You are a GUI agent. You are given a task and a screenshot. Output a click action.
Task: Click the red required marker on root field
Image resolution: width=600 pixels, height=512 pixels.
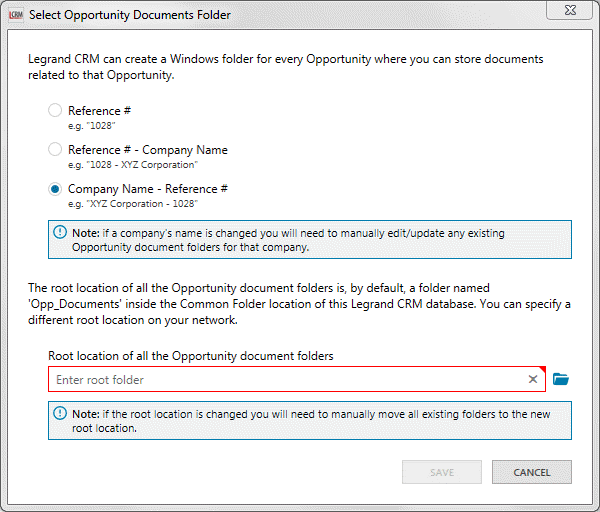click(x=541, y=370)
